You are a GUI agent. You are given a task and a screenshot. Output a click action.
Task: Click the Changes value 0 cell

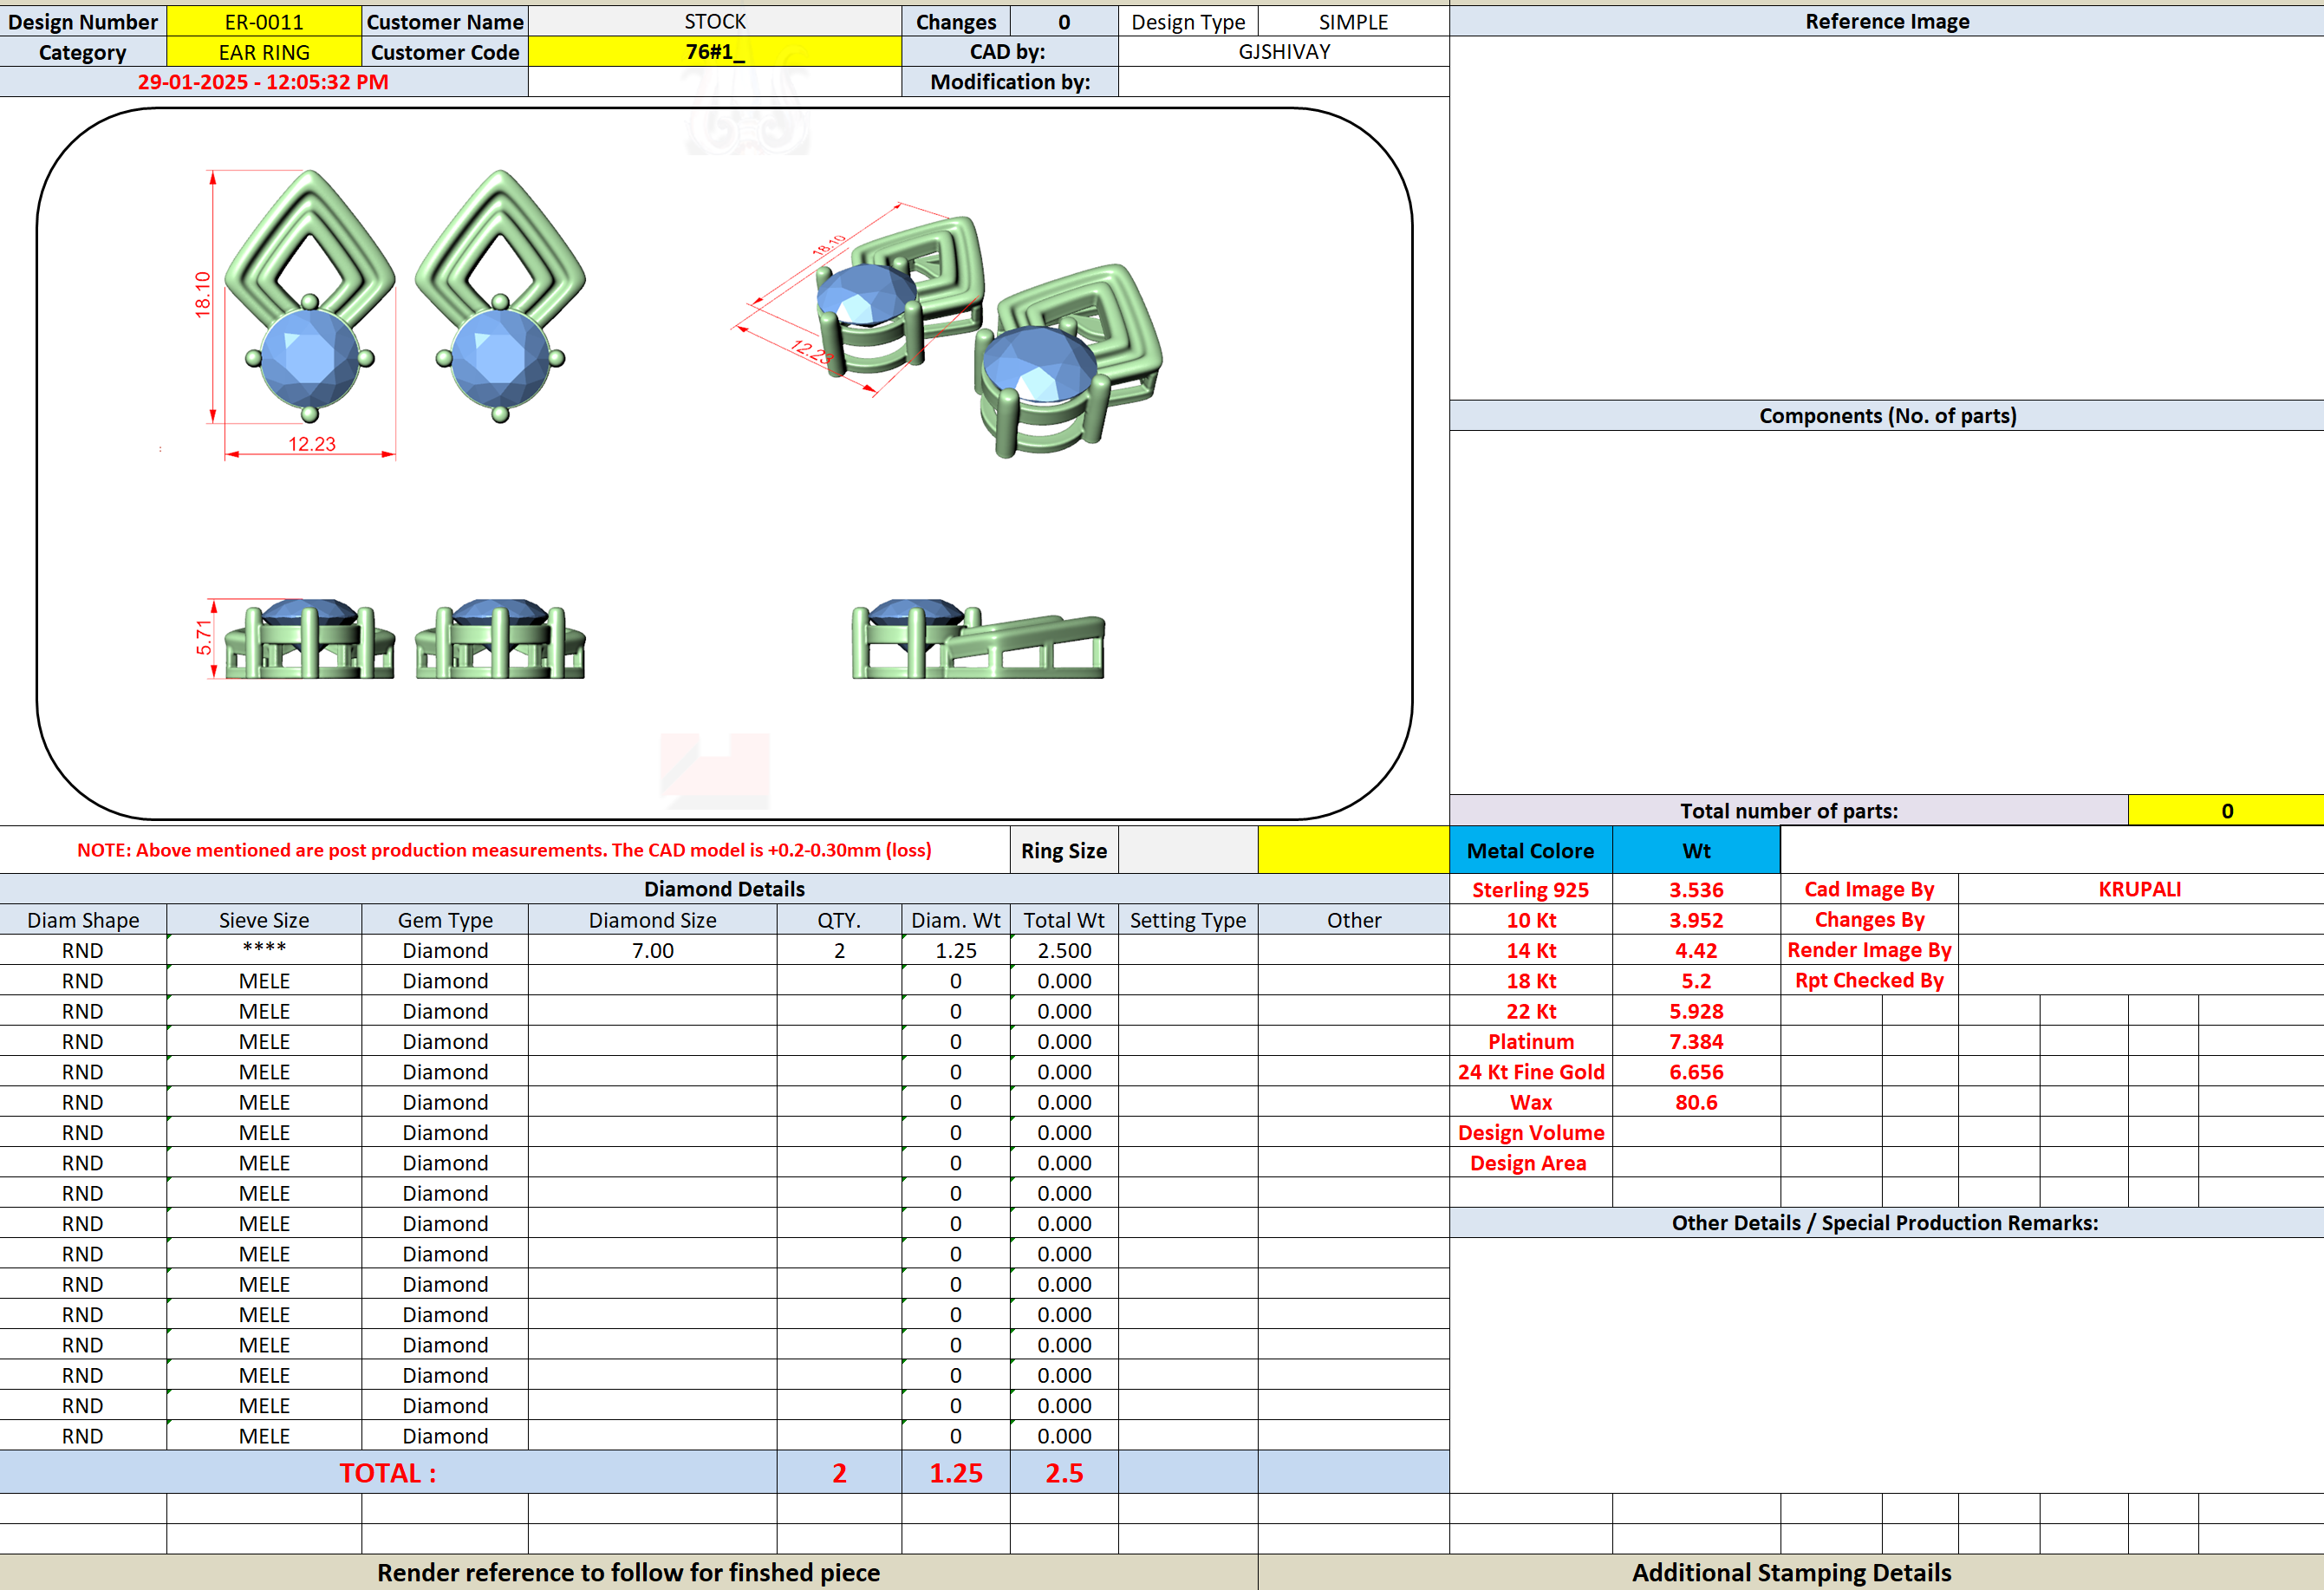1064,21
